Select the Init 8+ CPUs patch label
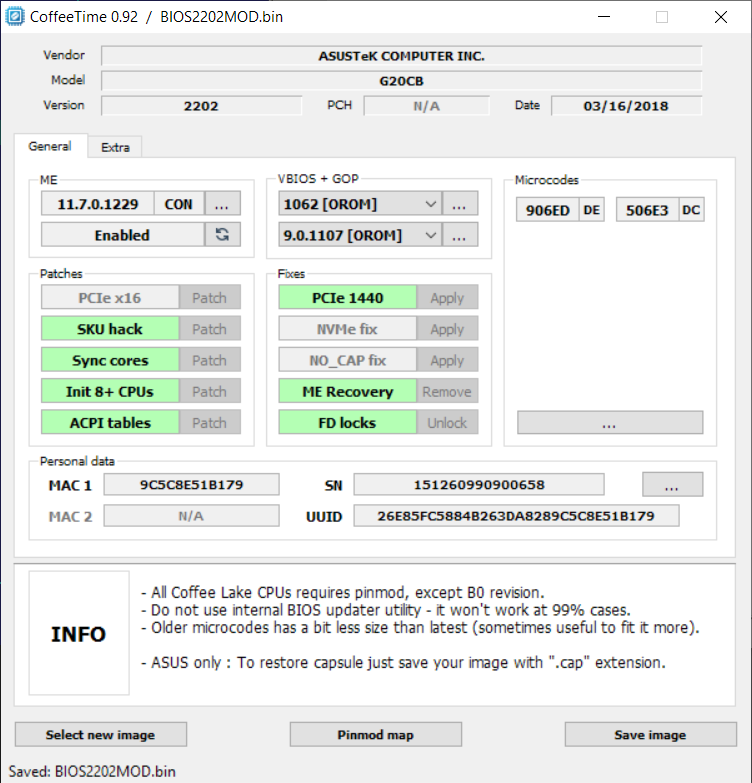The width and height of the screenshot is (752, 783). [110, 391]
